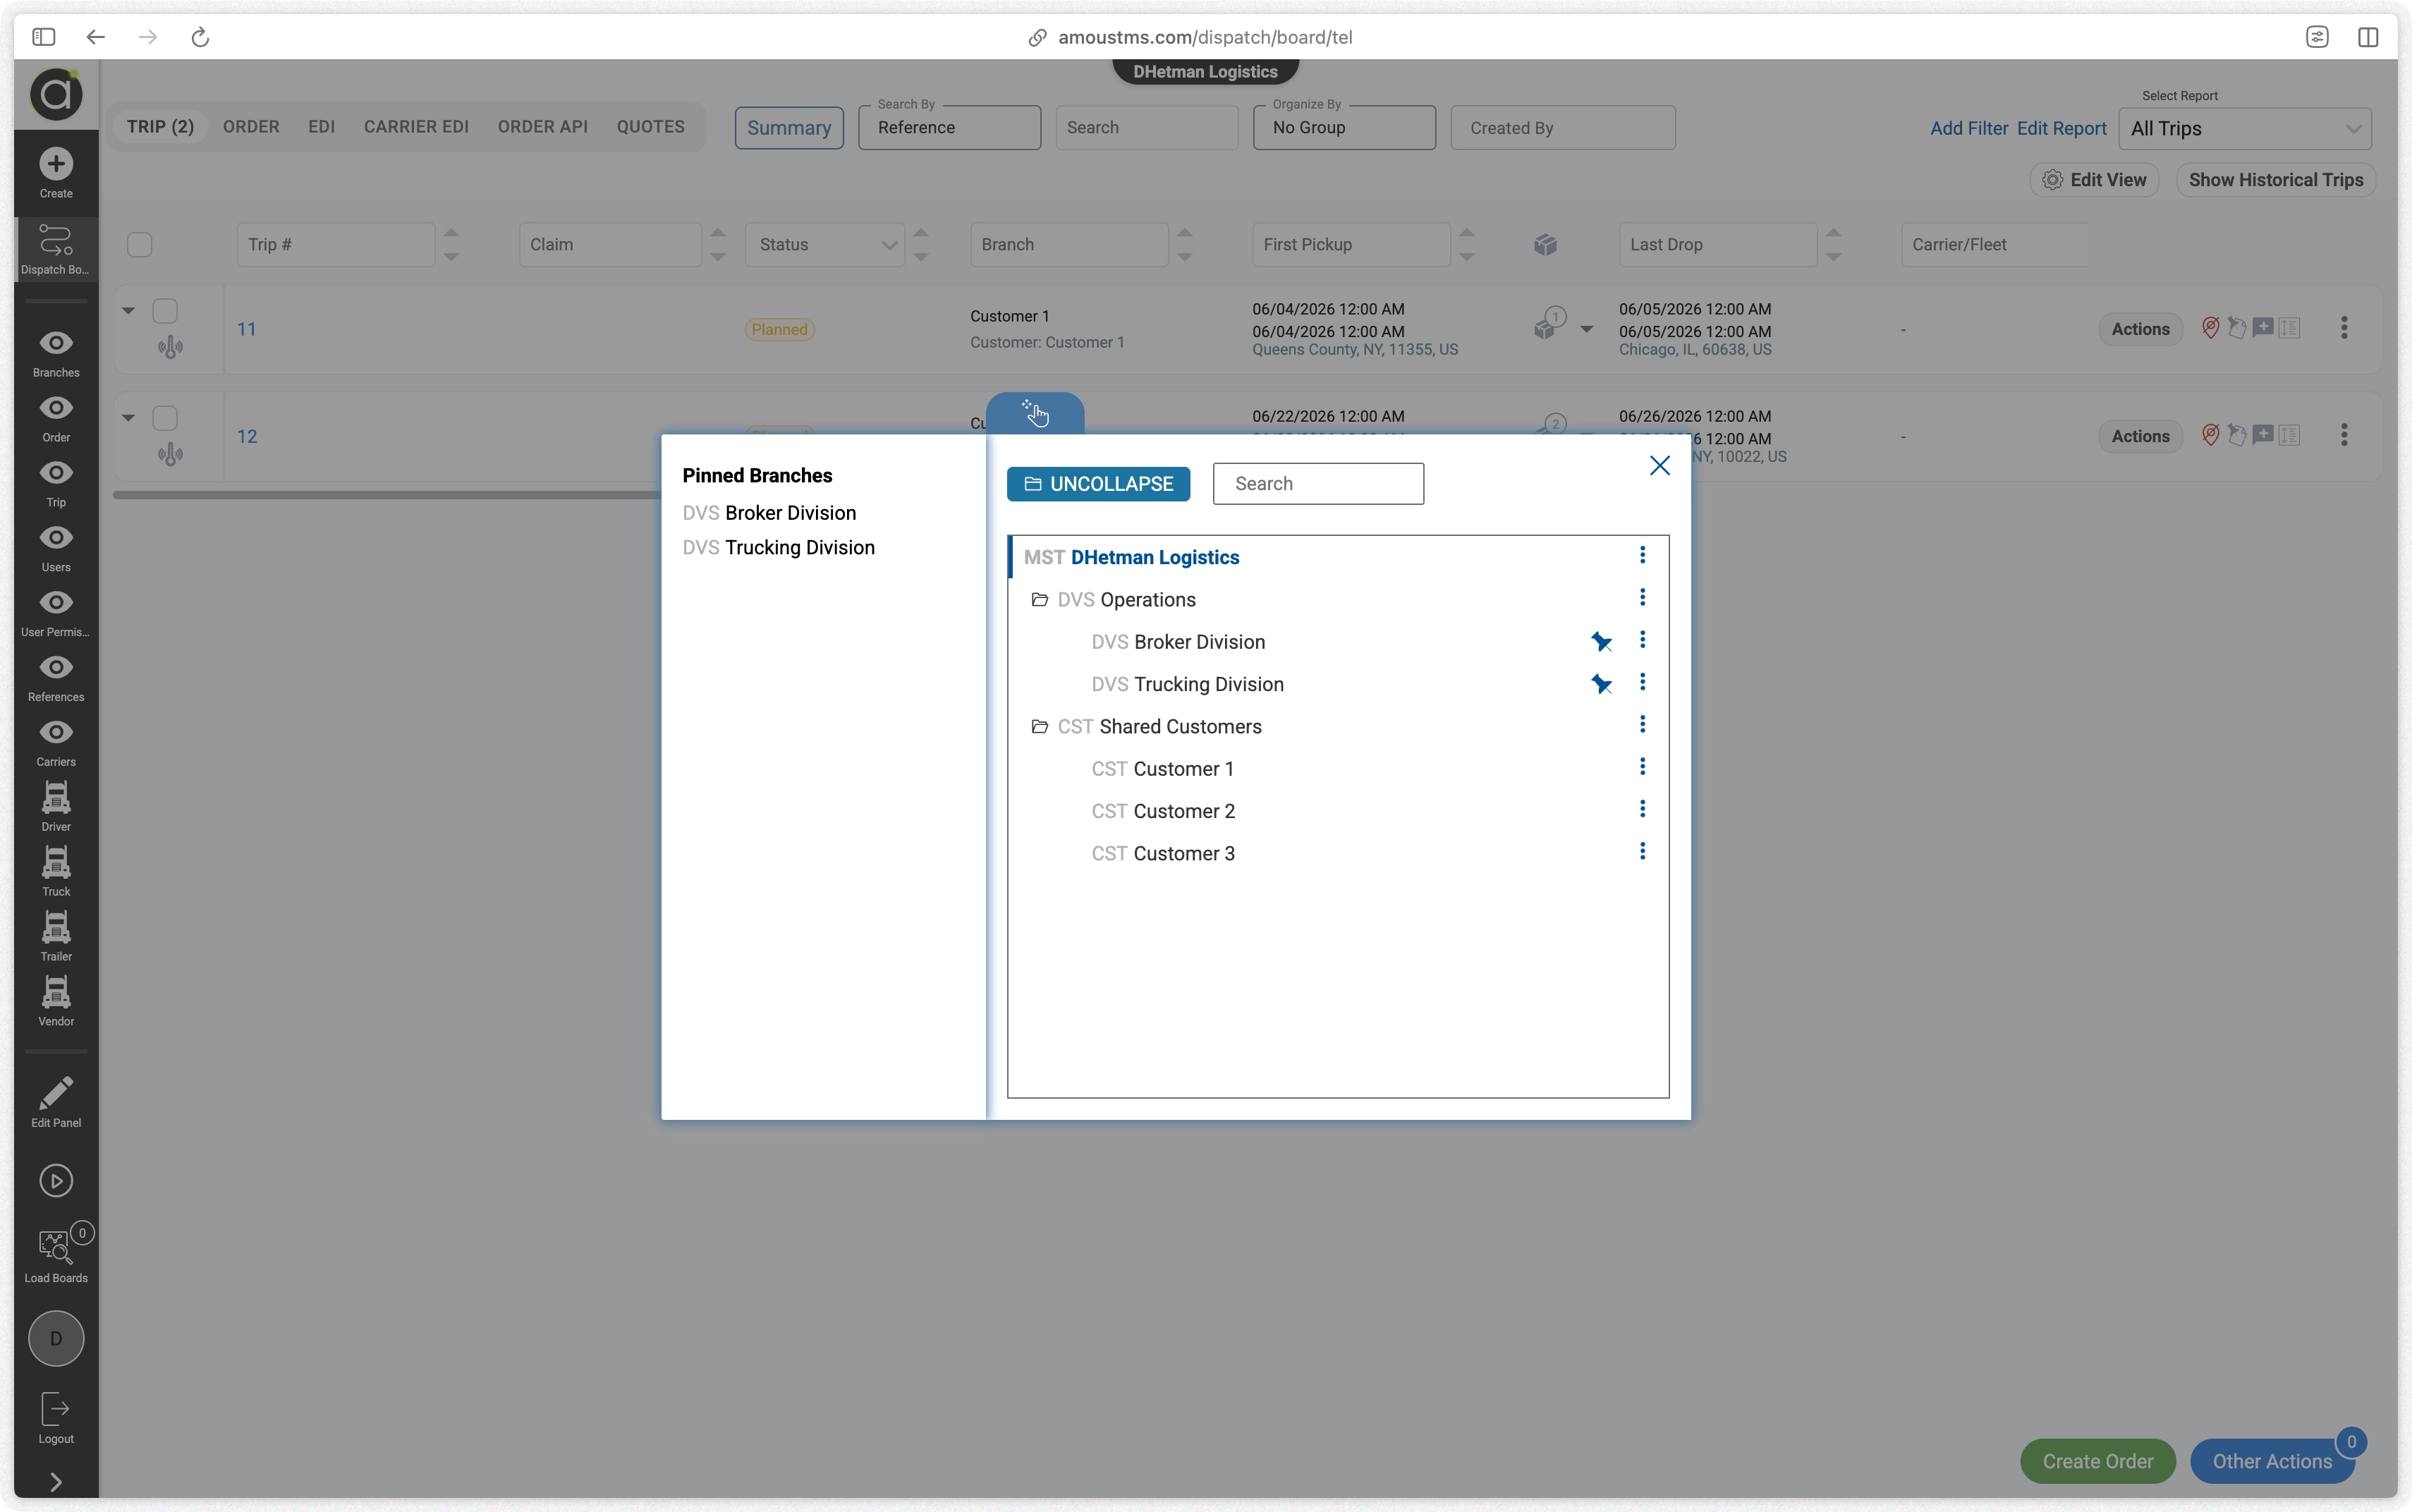Close the branch selector dialog

coord(1660,466)
